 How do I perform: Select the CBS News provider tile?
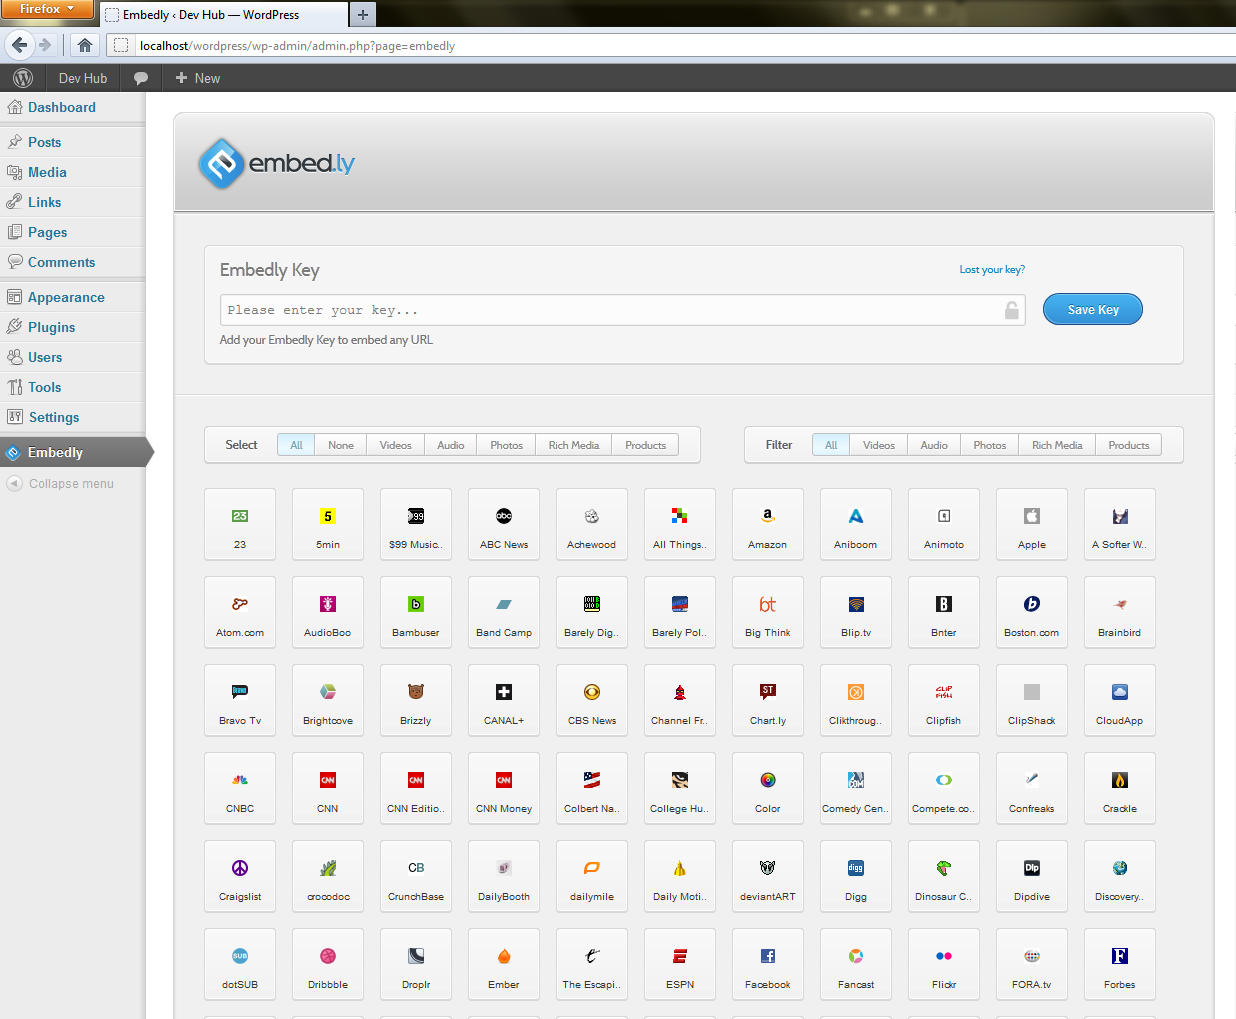pyautogui.click(x=592, y=700)
